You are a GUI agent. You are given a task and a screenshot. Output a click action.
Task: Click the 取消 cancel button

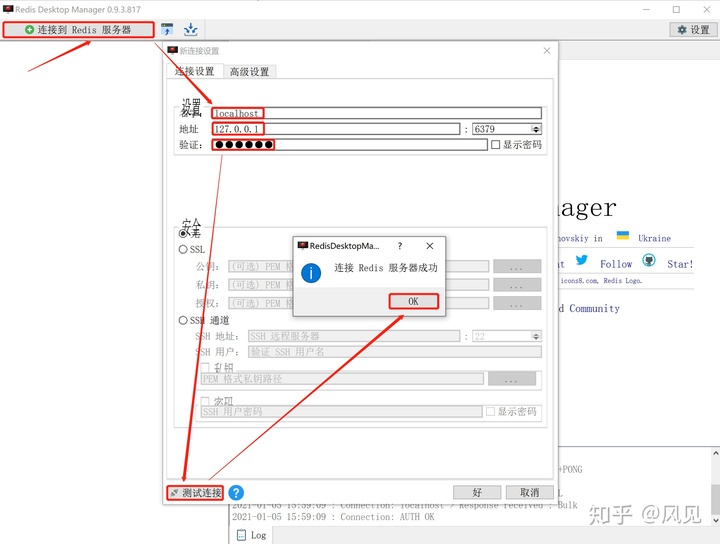pos(529,493)
